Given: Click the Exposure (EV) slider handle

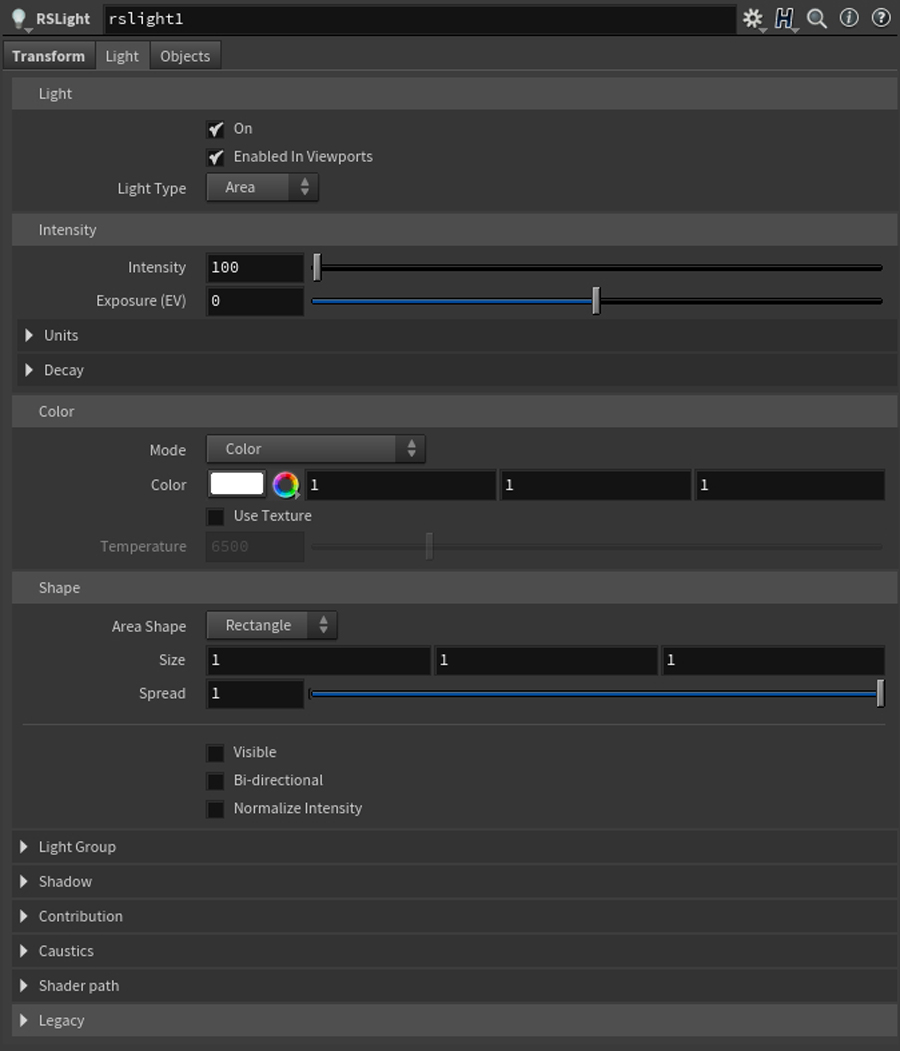Looking at the screenshot, I should [x=596, y=301].
